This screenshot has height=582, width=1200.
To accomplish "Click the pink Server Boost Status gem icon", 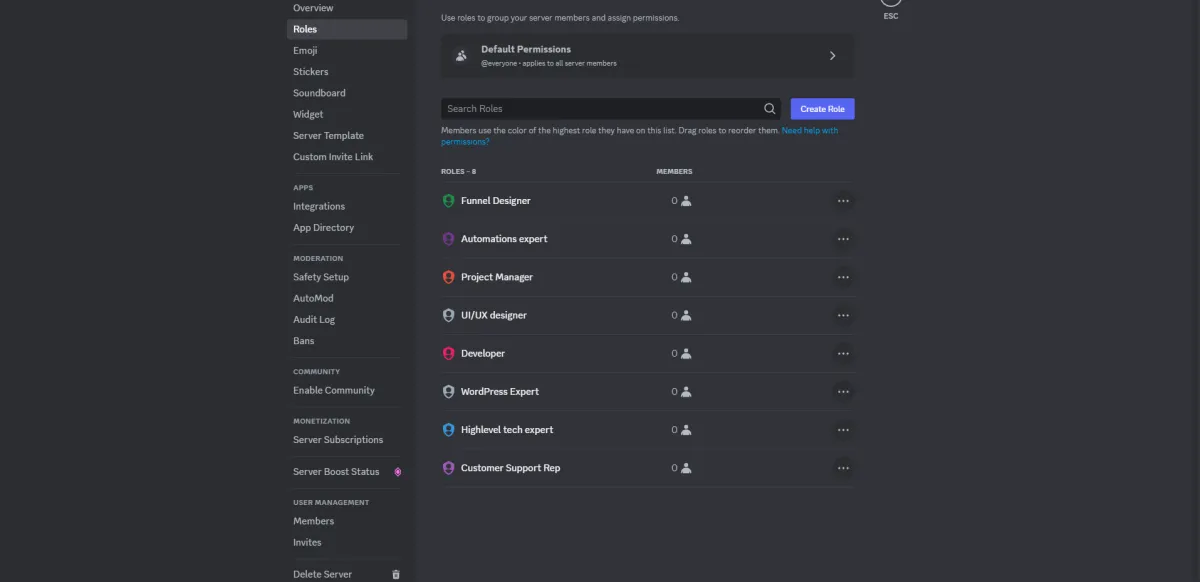I will click(397, 472).
